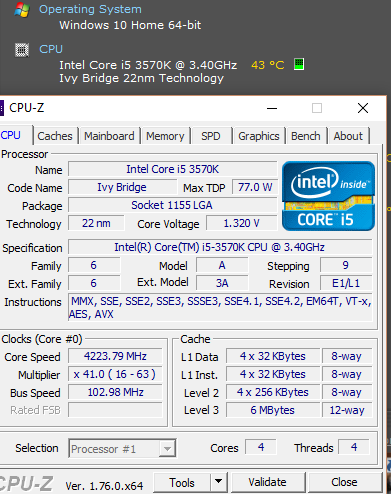This screenshot has height=494, width=391.
Task: Go to the SPD tab
Action: [211, 136]
